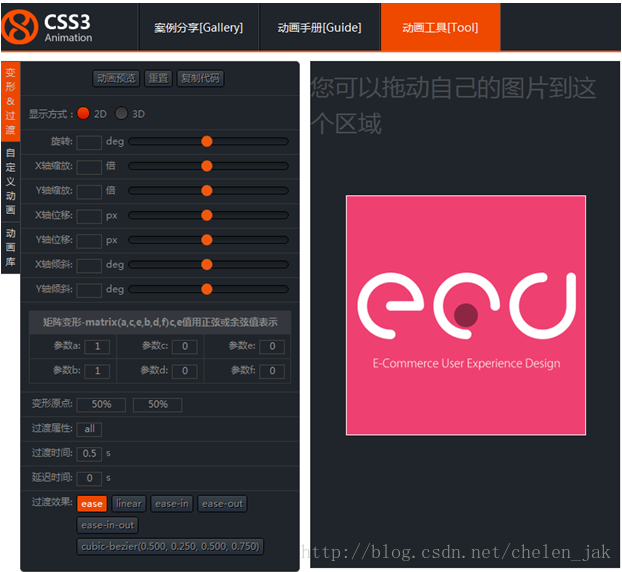Click the pink eoud preview image
The height and width of the screenshot is (572, 622).
[x=466, y=315]
